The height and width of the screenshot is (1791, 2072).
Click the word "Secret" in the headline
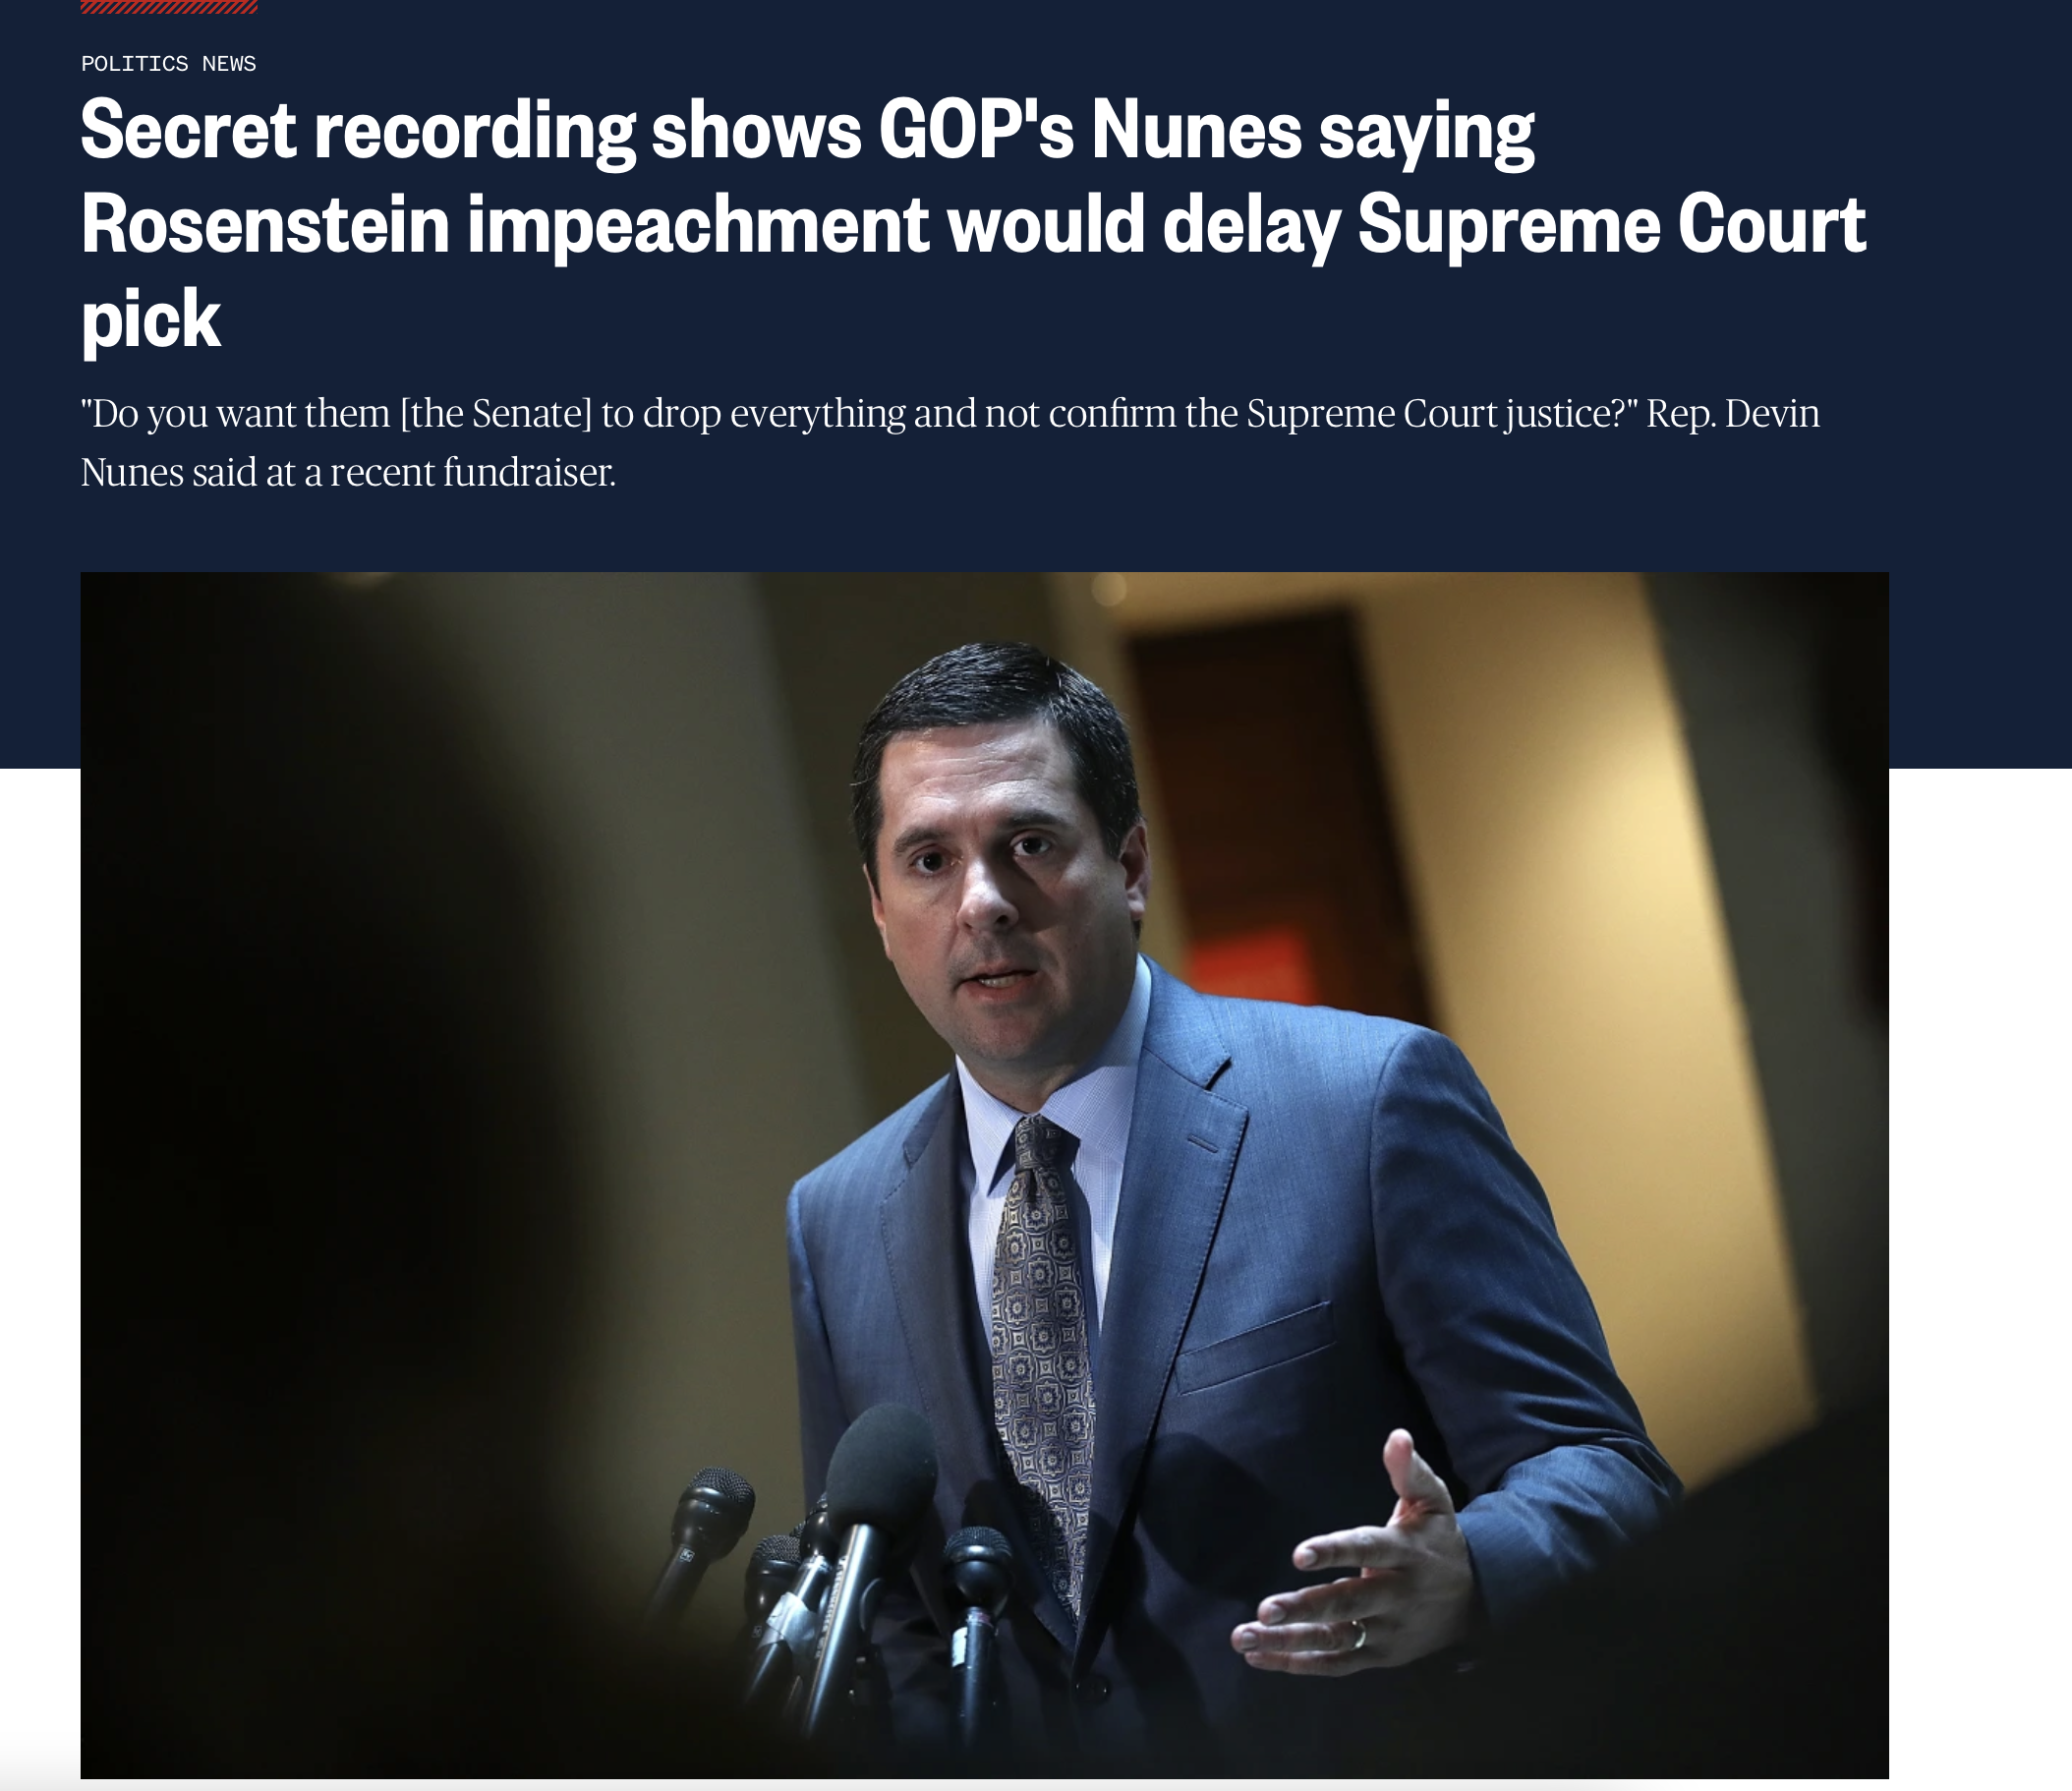(x=188, y=130)
